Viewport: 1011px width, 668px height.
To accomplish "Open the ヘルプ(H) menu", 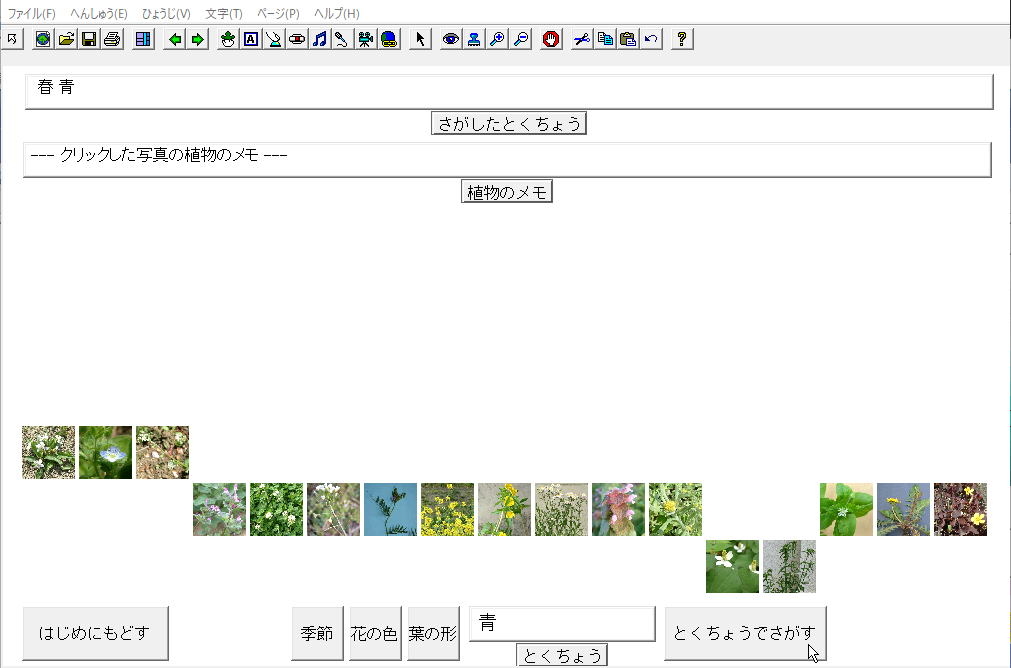I will click(x=336, y=14).
